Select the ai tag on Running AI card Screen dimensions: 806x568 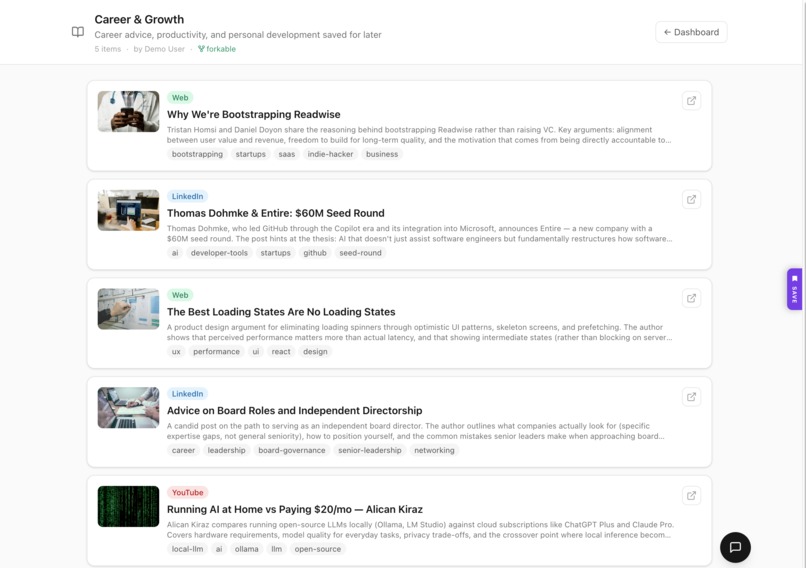[219, 549]
